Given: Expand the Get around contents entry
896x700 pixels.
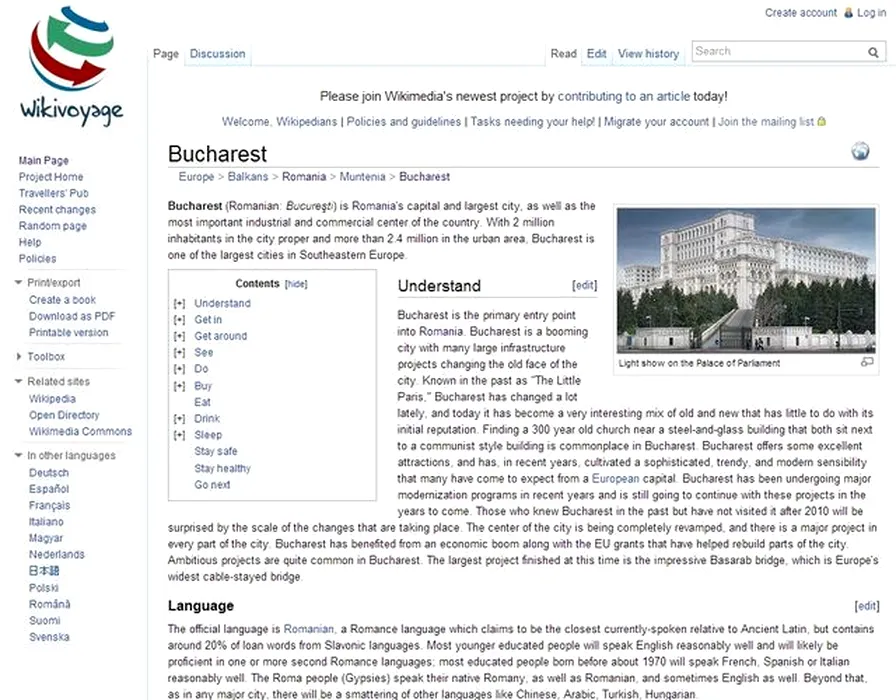Looking at the screenshot, I should click(179, 337).
